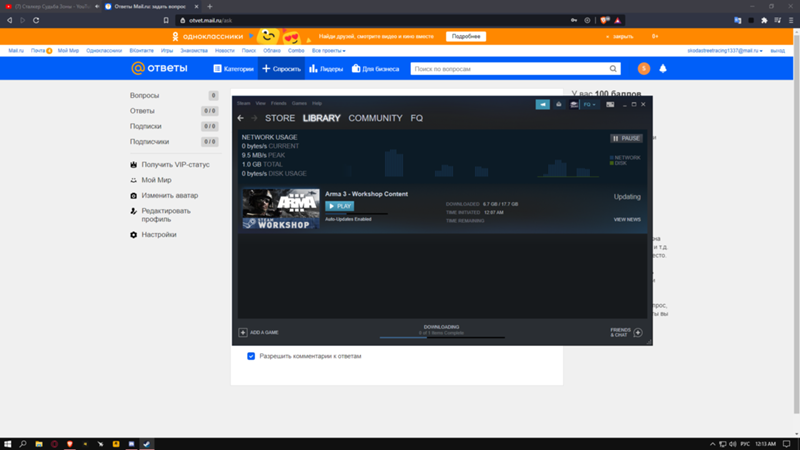Go back with Steam's back arrow
Screen dimensions: 800x450
tap(240, 118)
